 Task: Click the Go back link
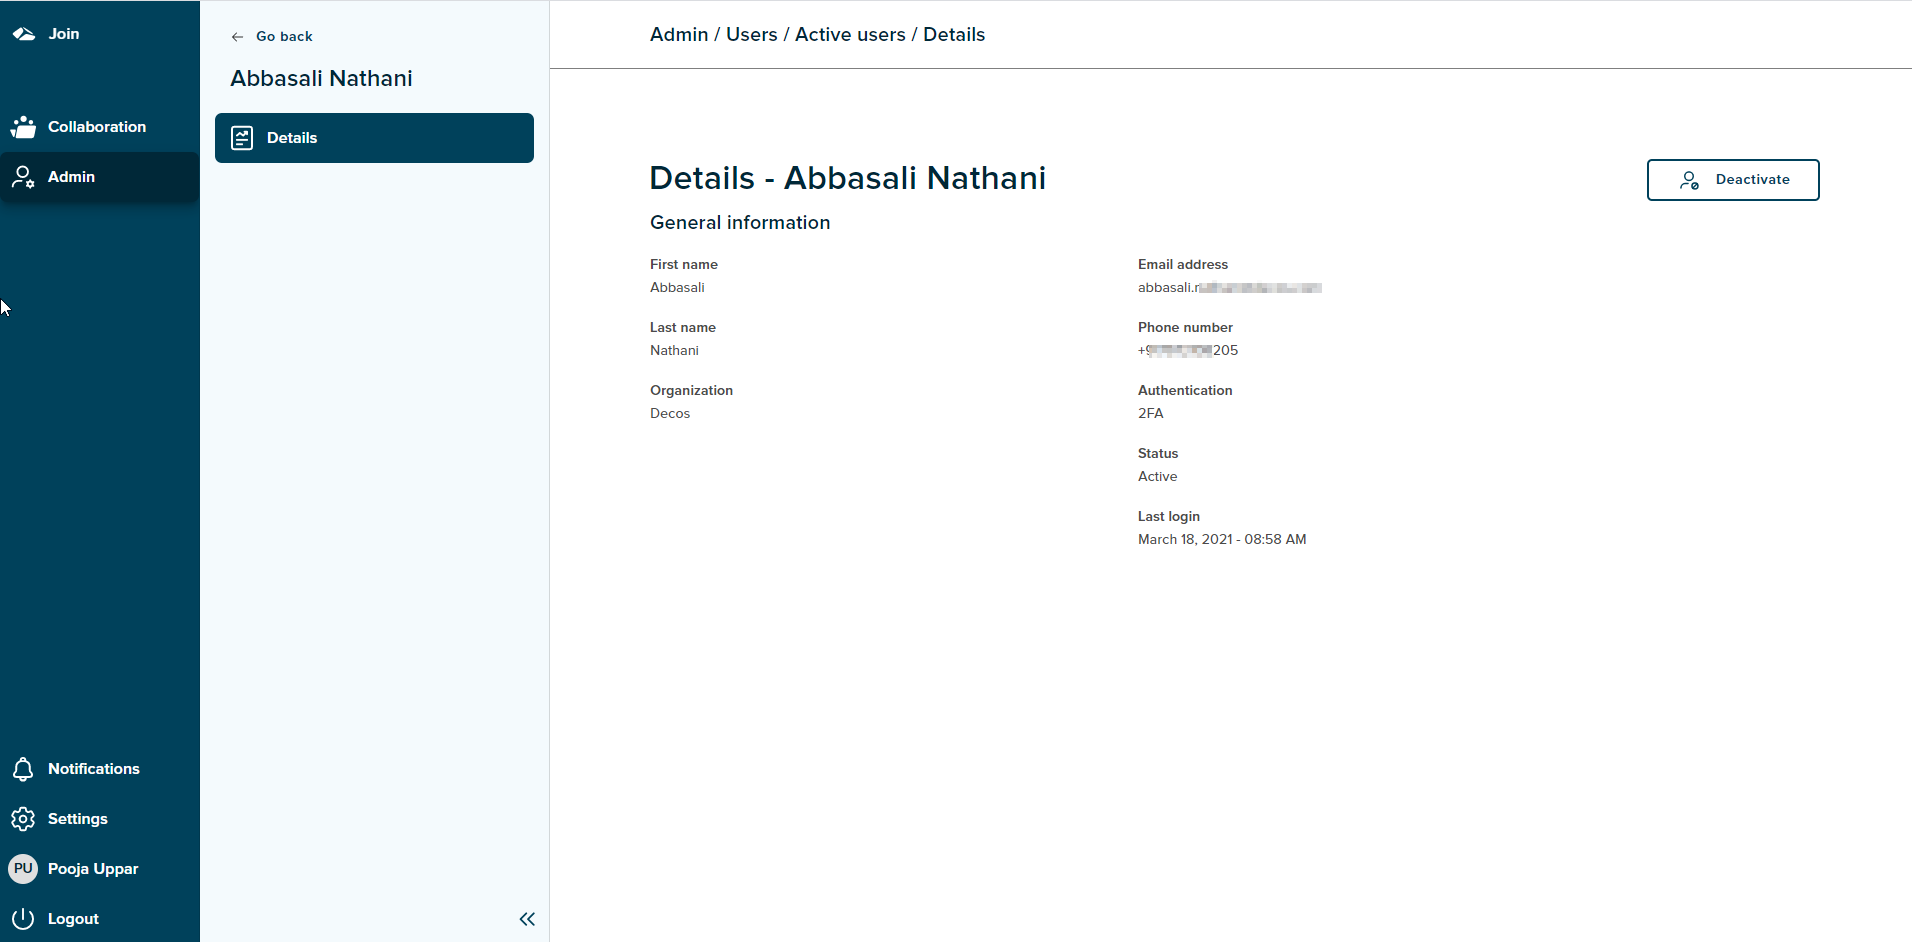point(272,36)
